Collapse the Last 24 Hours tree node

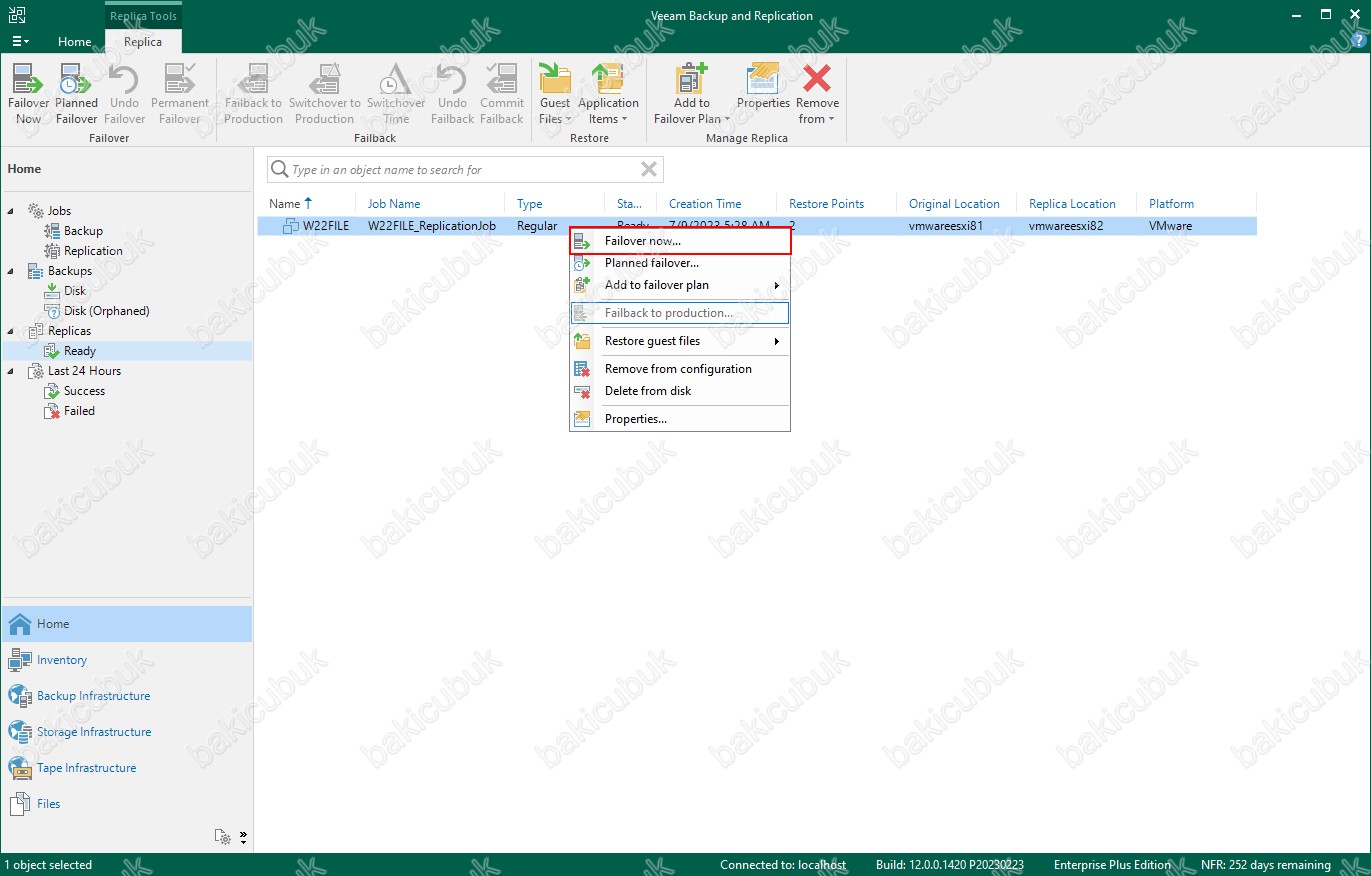(11, 371)
